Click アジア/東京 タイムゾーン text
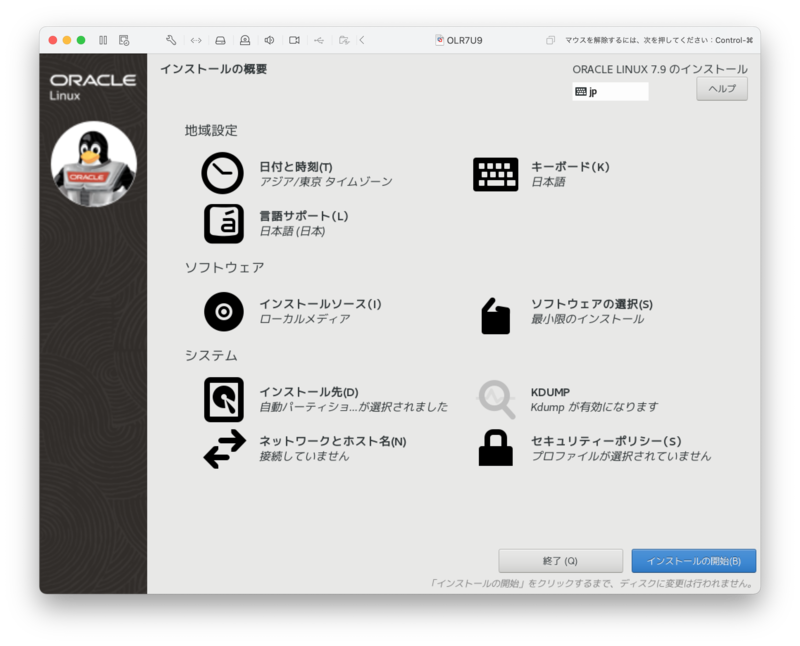The width and height of the screenshot is (800, 646). coord(326,182)
